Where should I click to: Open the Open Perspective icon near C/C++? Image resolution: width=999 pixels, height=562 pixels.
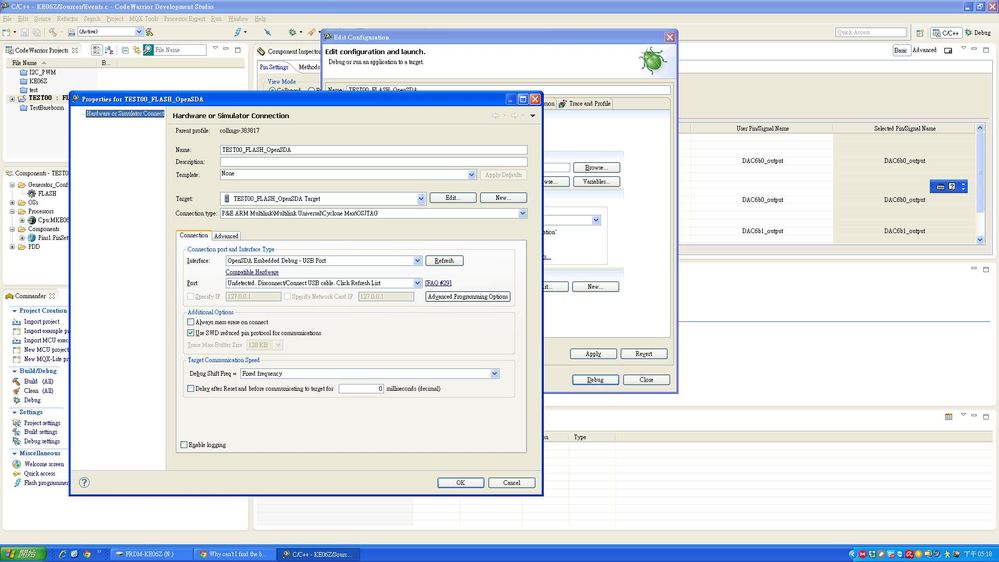click(x=920, y=32)
